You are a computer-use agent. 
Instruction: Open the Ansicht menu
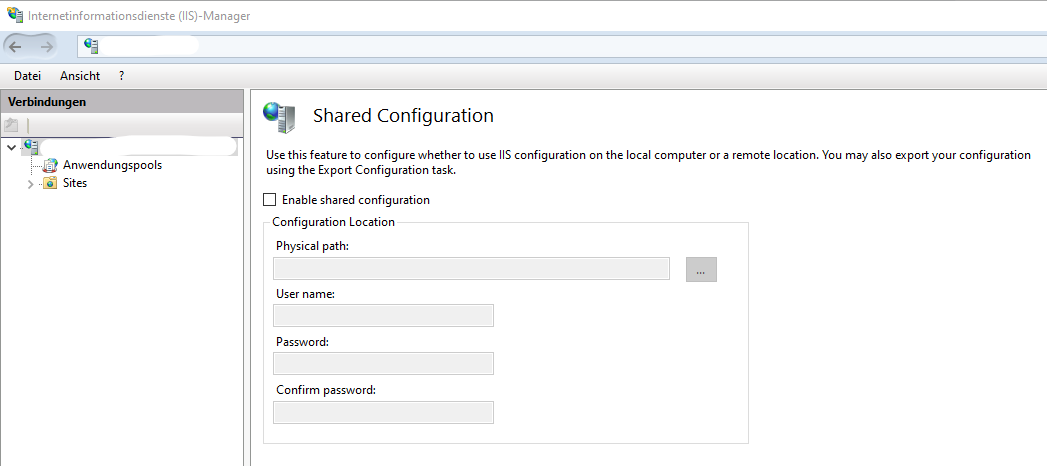pos(80,76)
